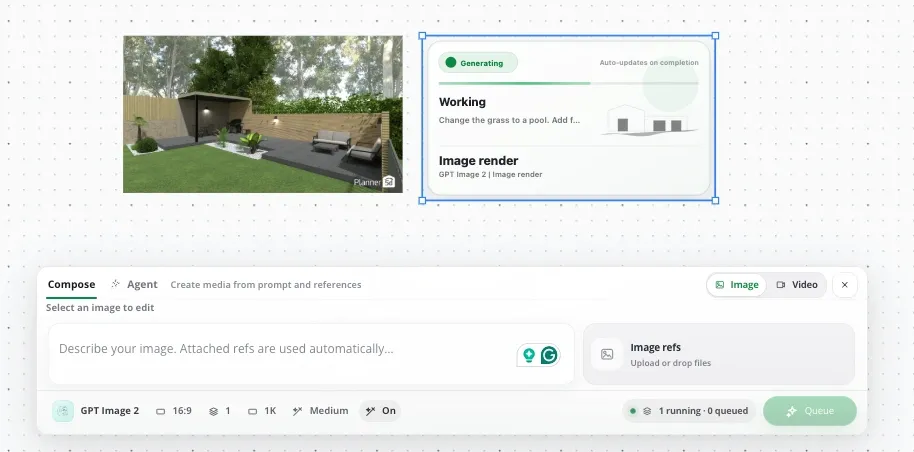Click the 'Change the grass to a pool' prompt text
This screenshot has height=452, width=914.
pos(509,120)
